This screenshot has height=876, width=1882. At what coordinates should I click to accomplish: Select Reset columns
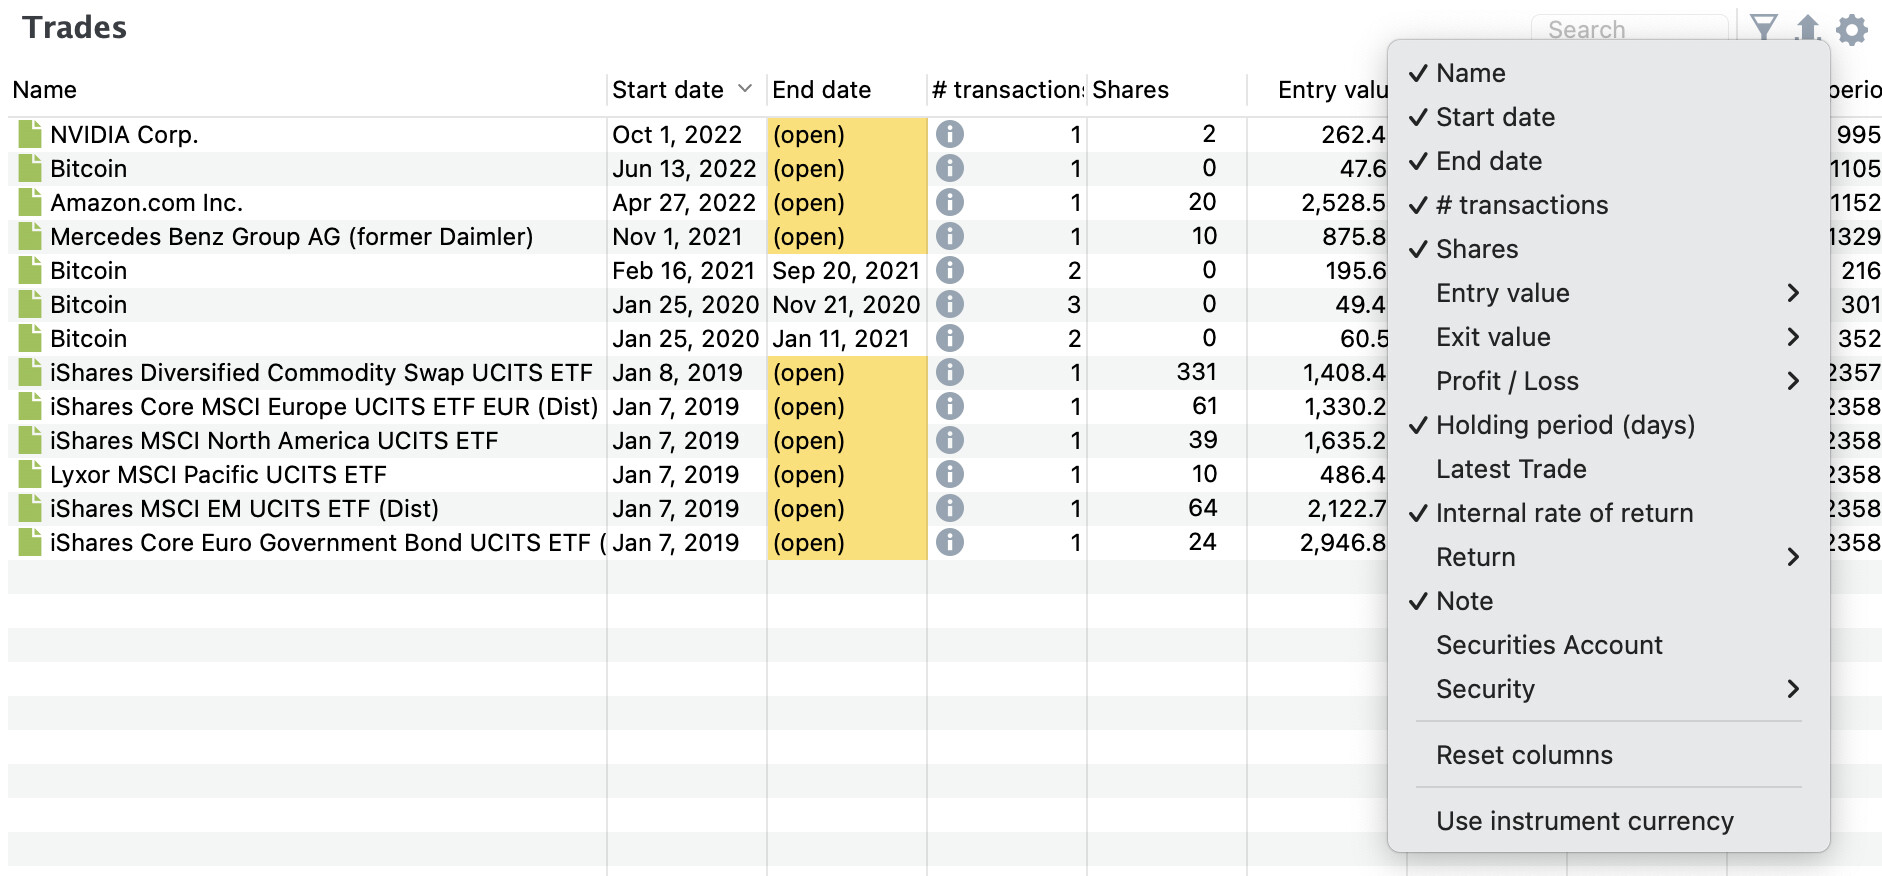tap(1608, 755)
